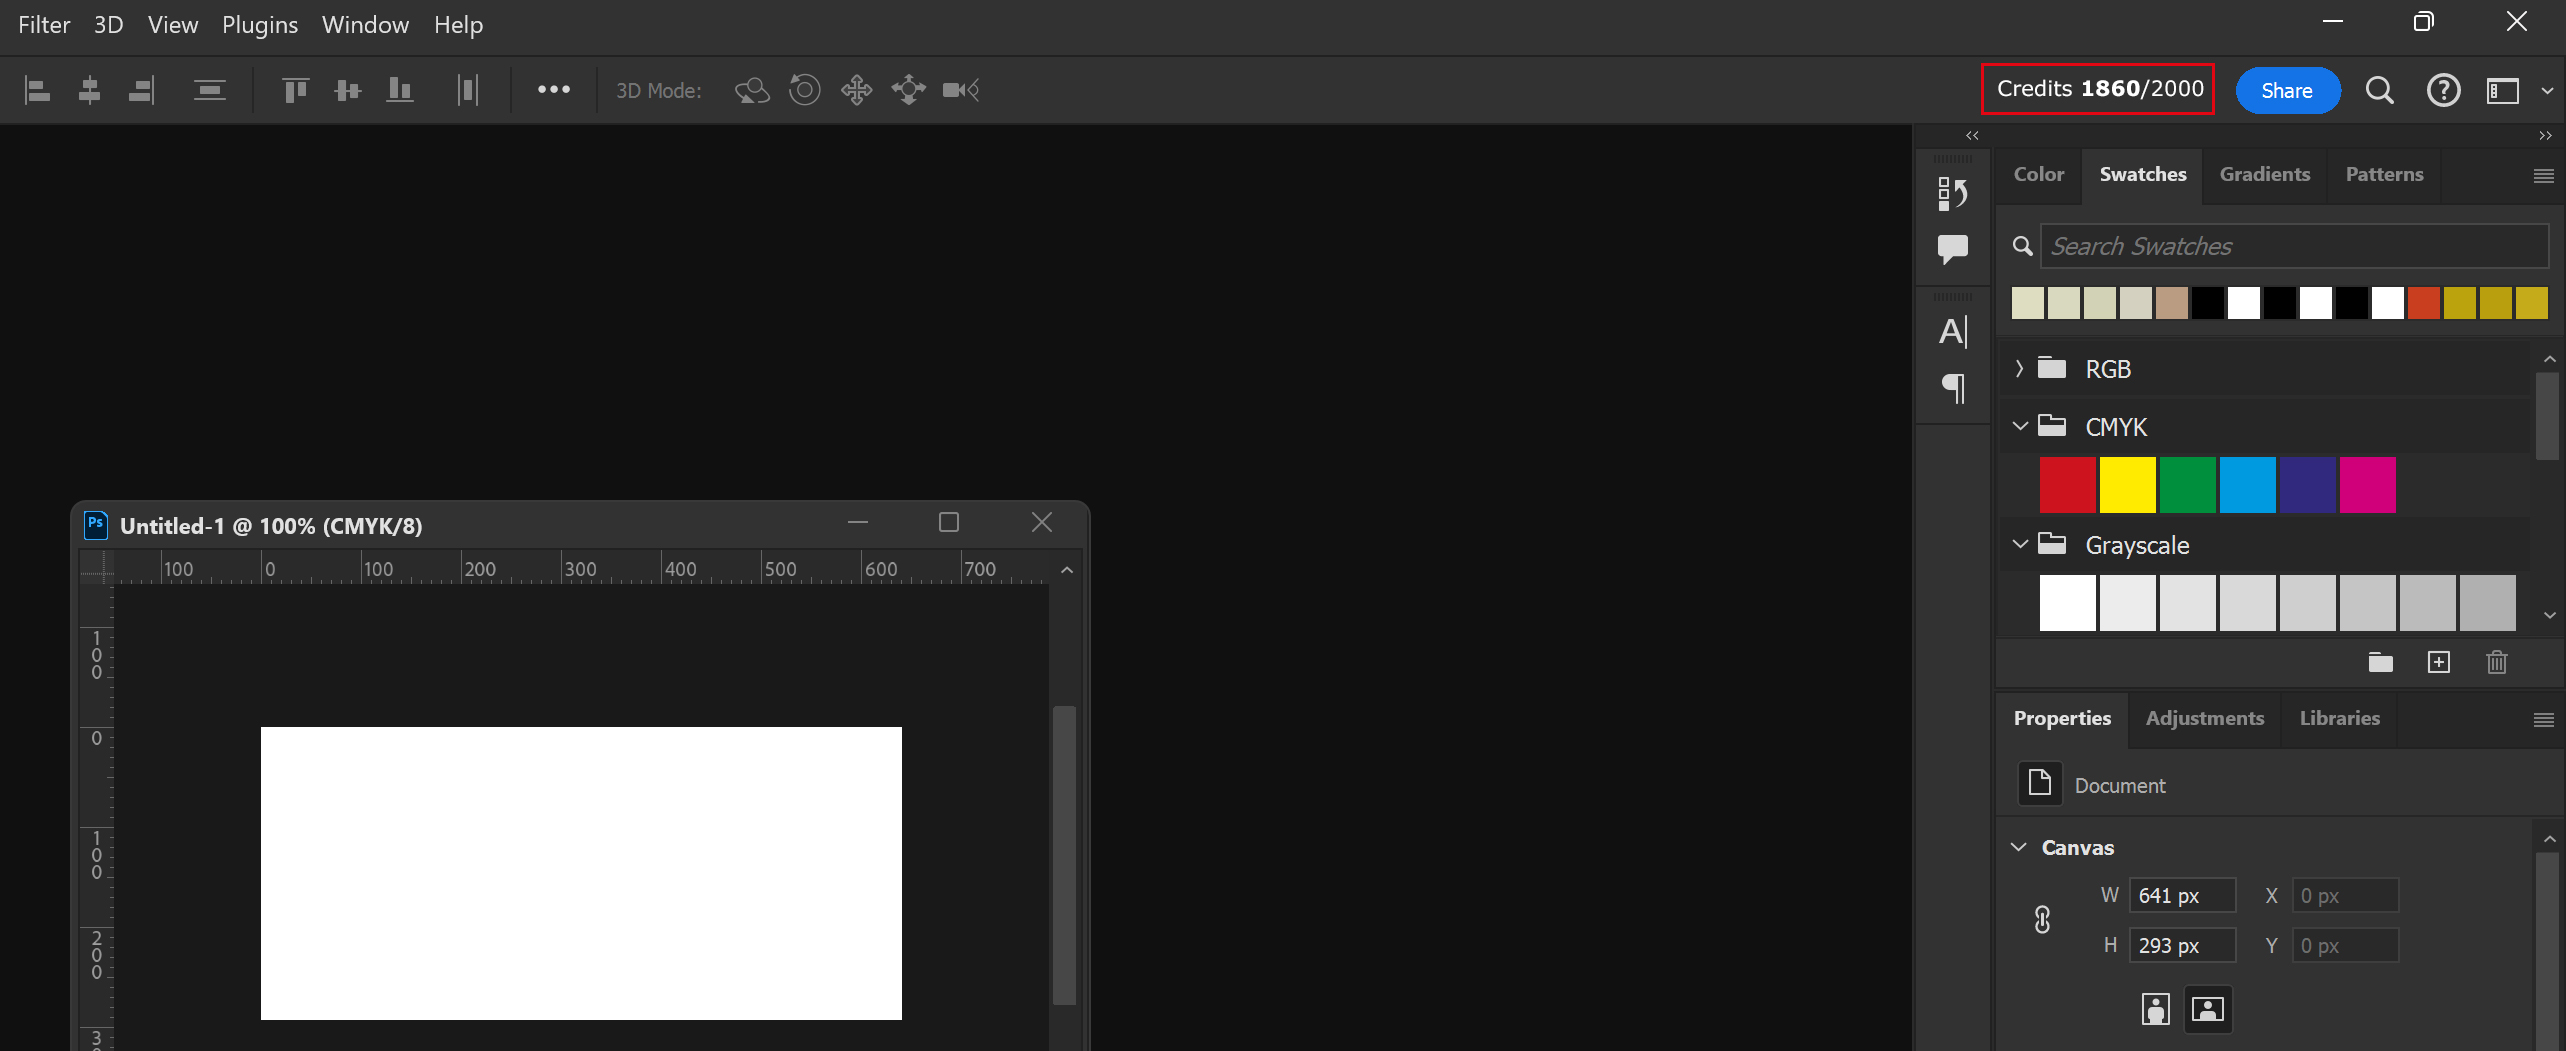Viewport: 2566px width, 1051px height.
Task: Open search with the magnifier icon
Action: [x=2381, y=90]
